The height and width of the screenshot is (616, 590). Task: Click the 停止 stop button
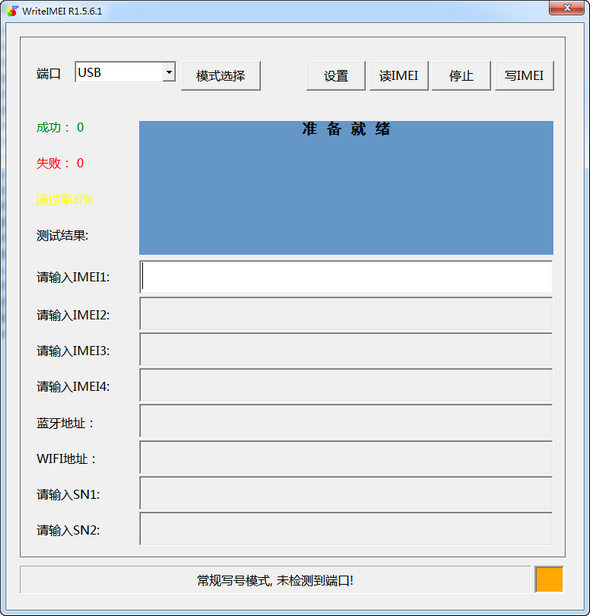461,76
